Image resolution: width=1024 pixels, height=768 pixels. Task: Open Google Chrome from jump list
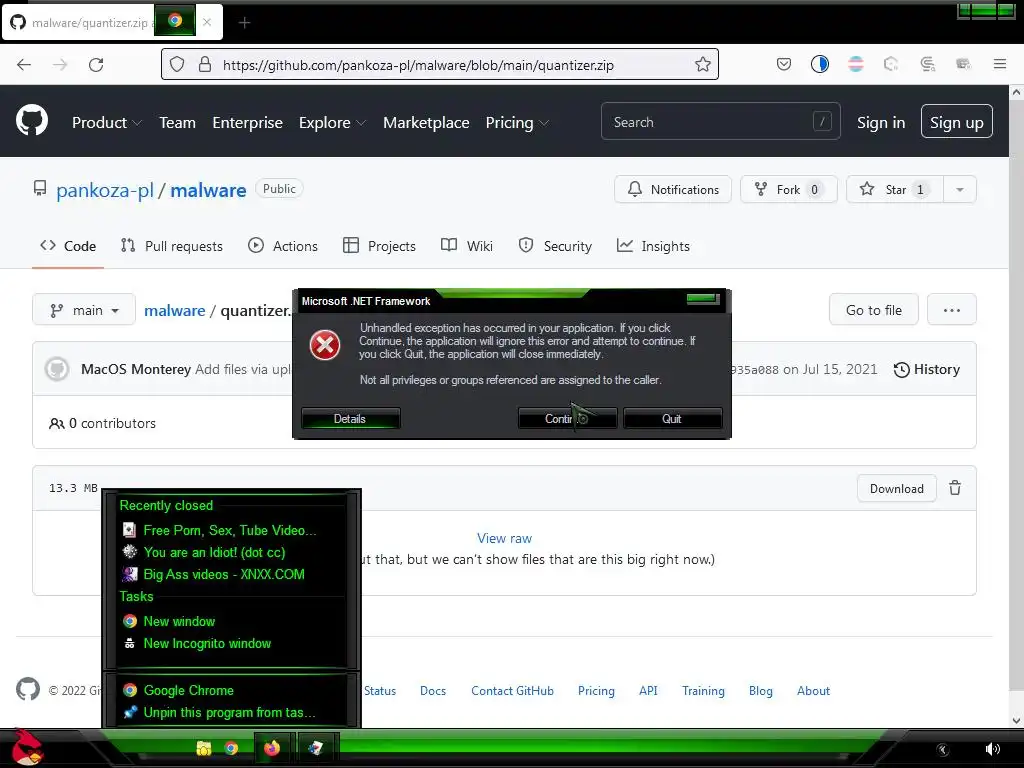188,690
